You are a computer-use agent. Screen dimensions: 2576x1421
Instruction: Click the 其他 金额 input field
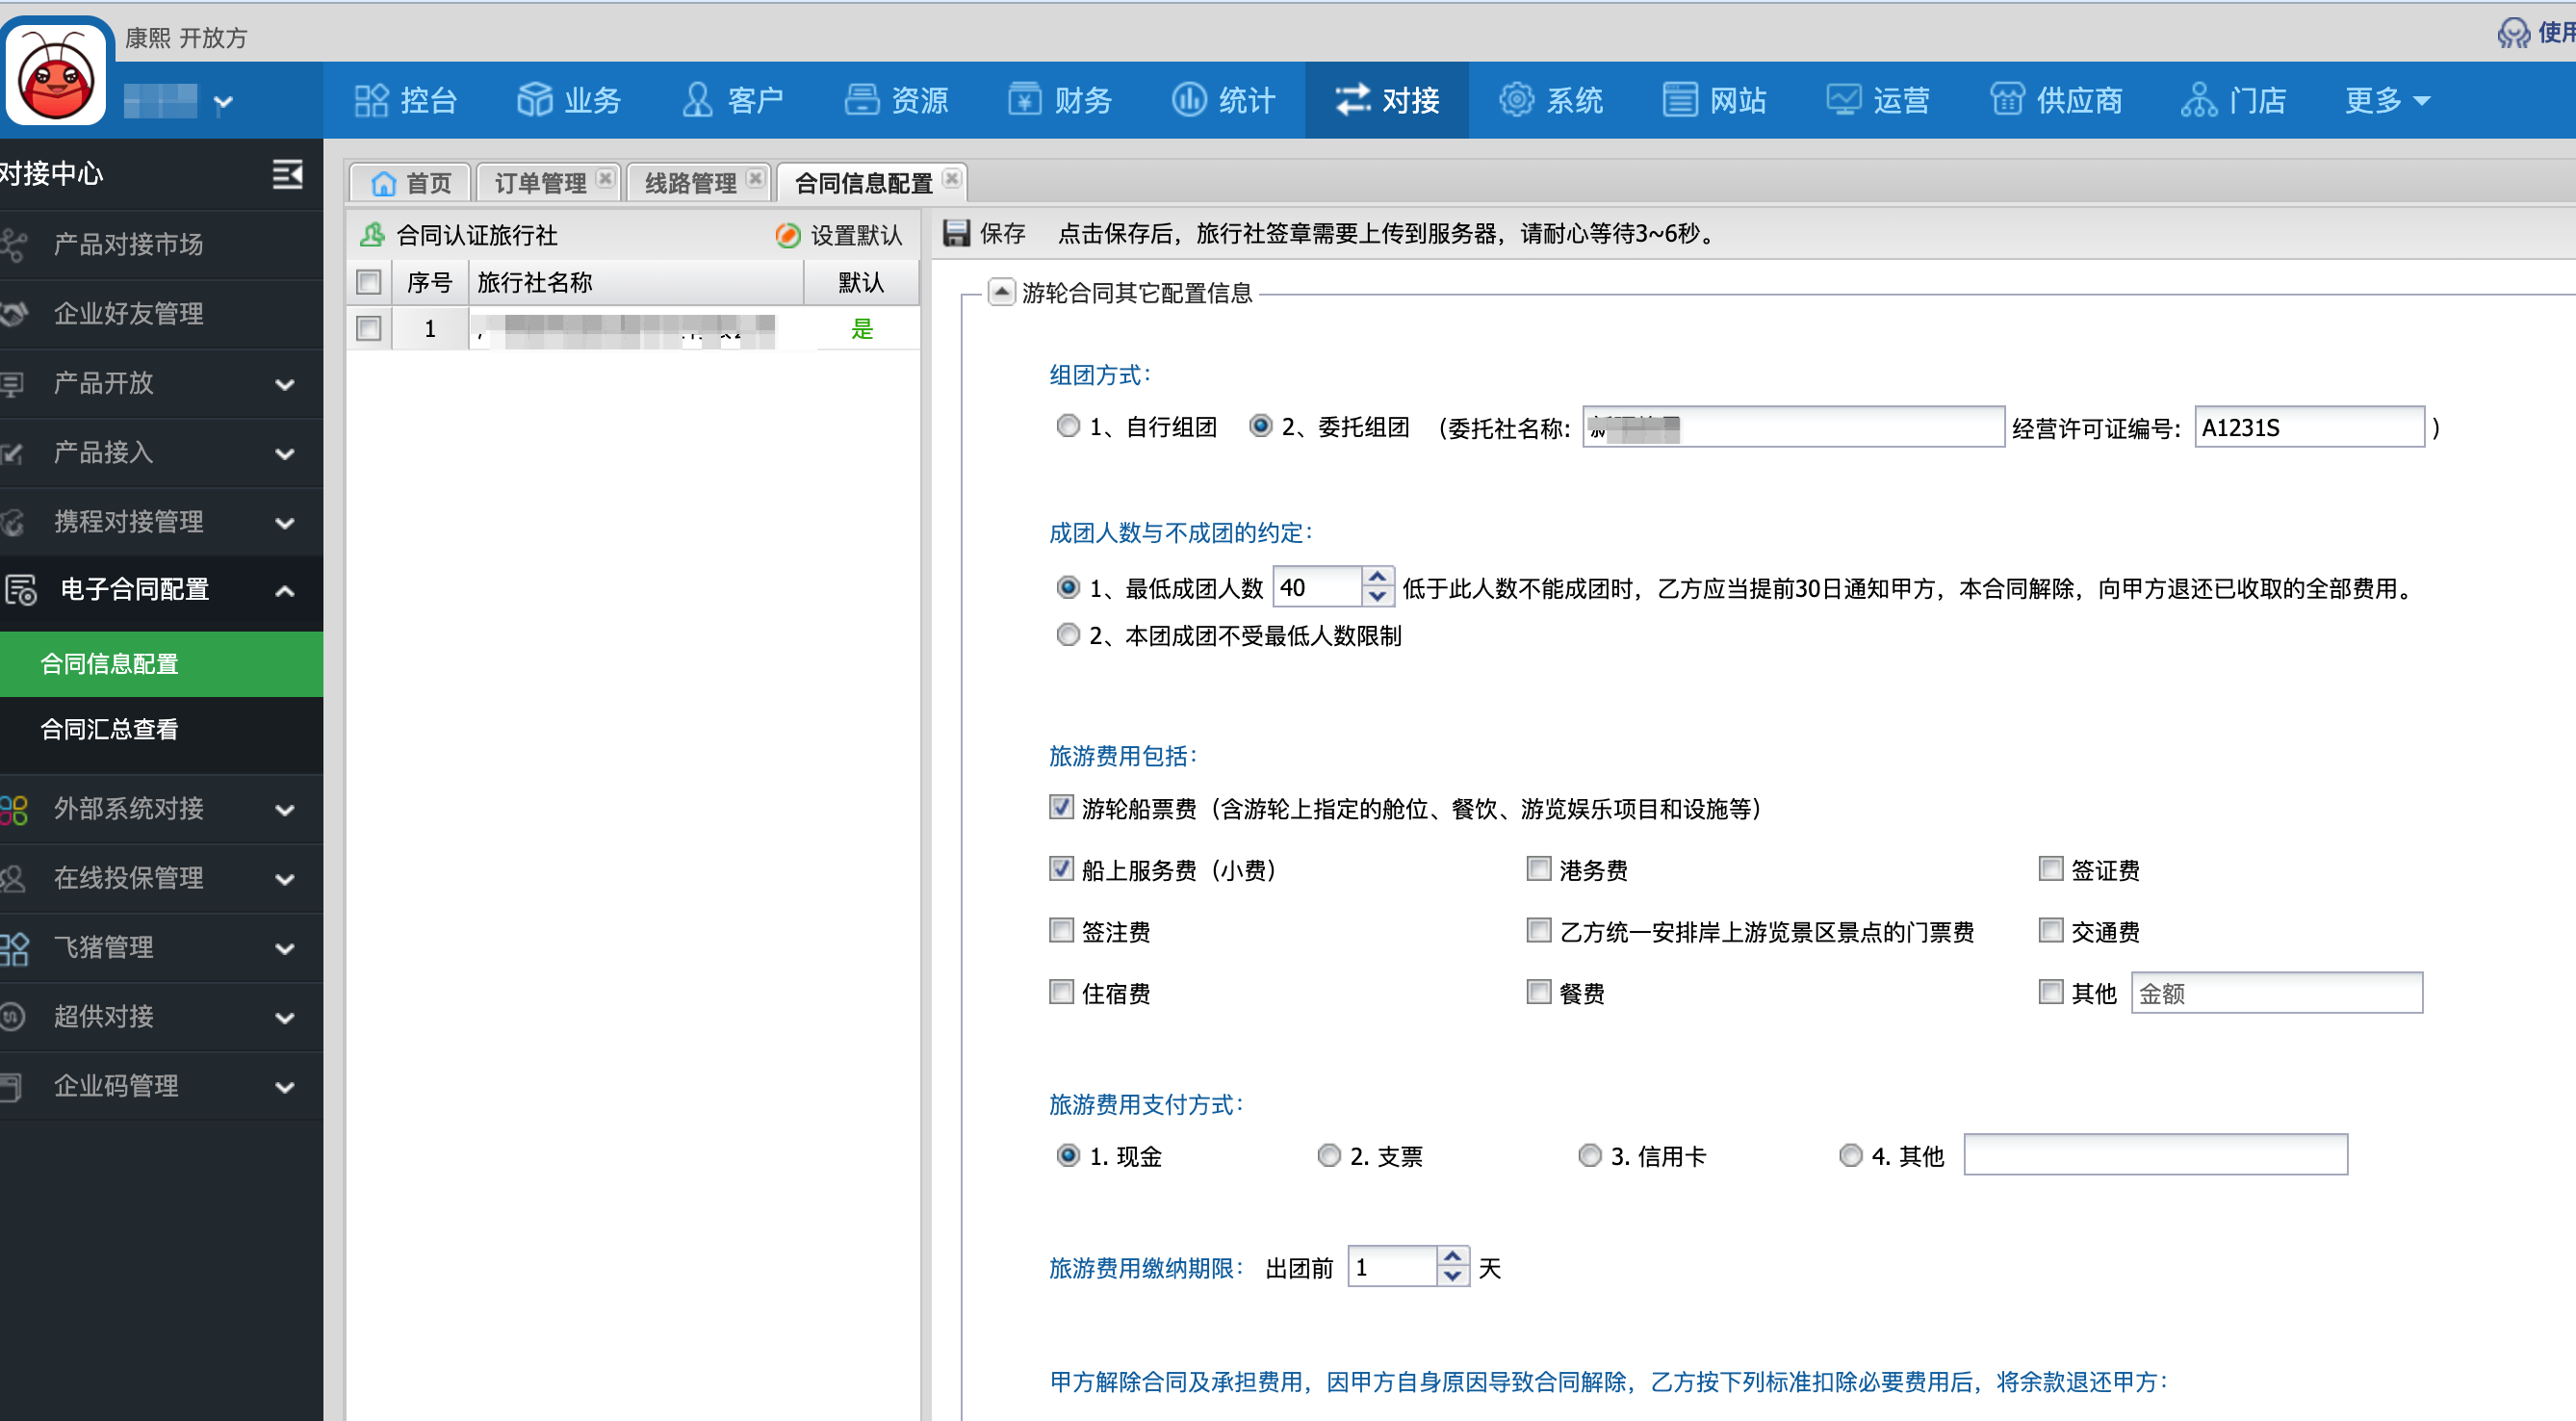pyautogui.click(x=2276, y=993)
